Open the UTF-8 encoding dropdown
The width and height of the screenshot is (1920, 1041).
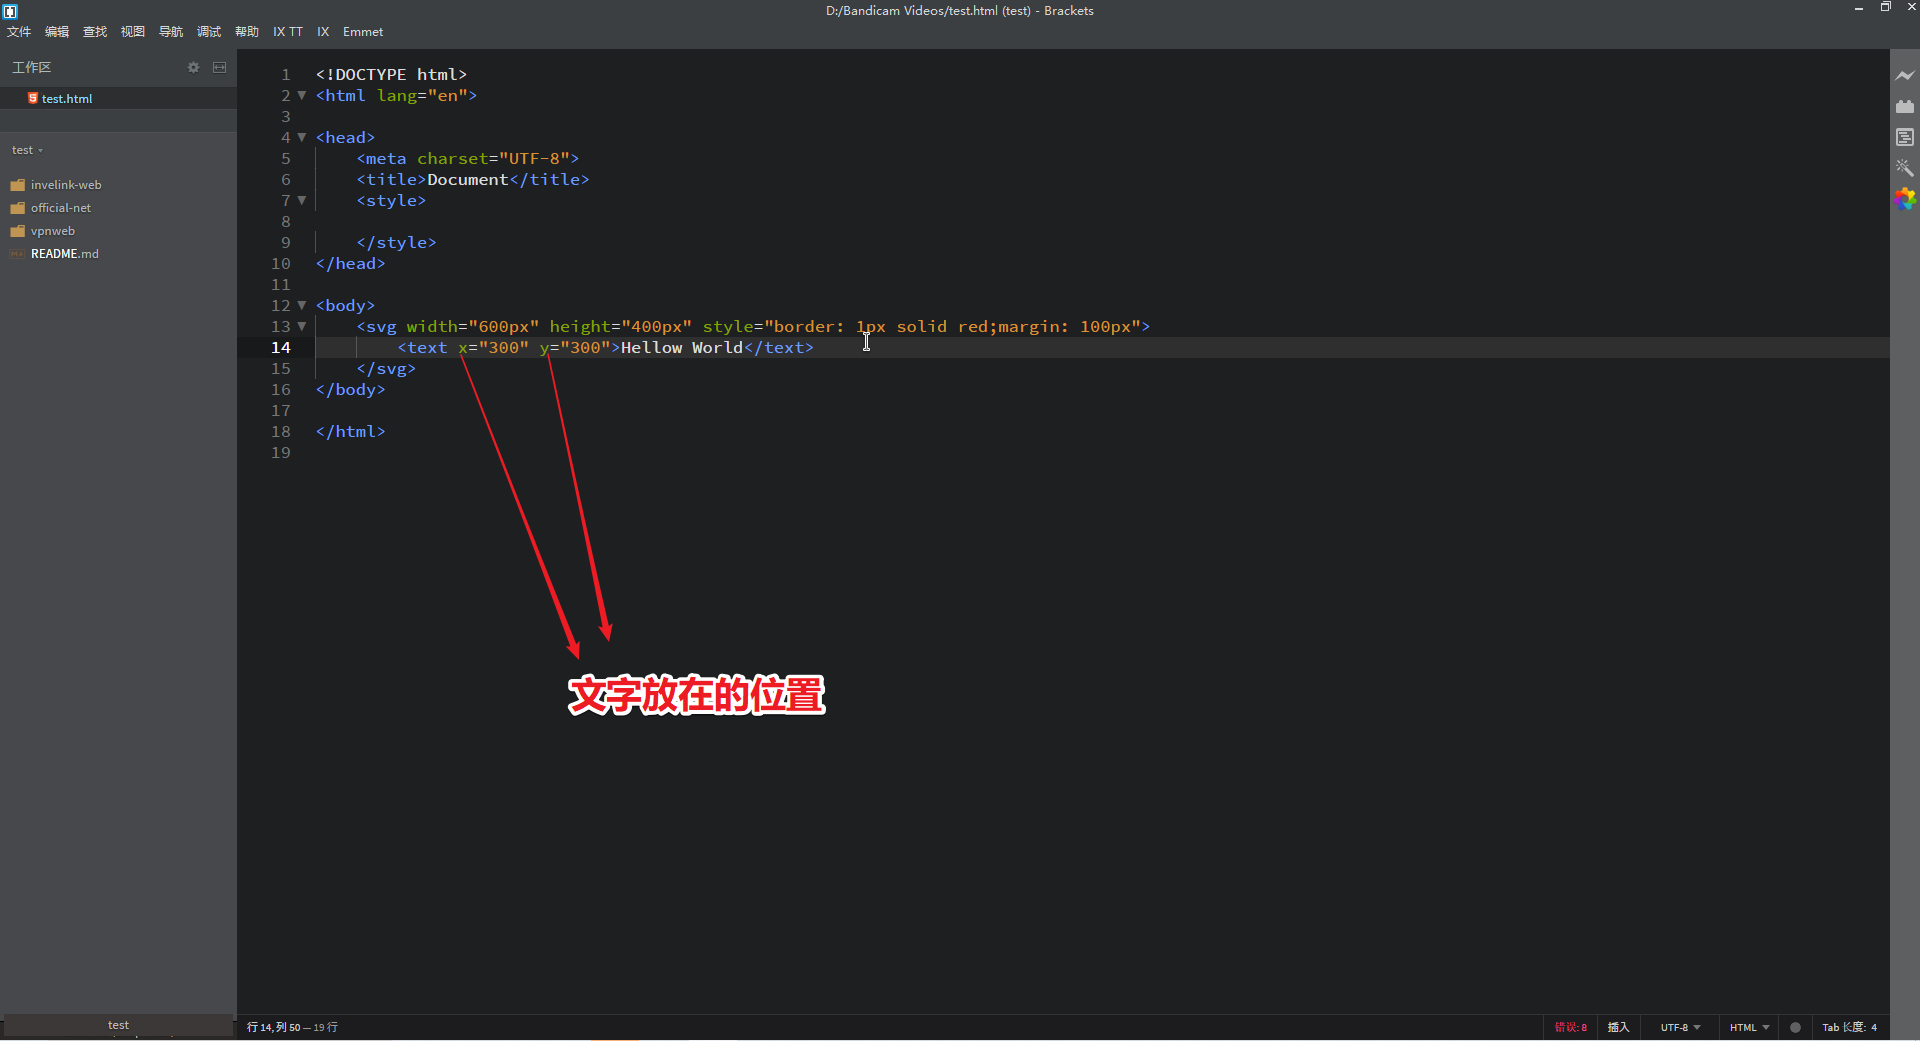1680,1027
